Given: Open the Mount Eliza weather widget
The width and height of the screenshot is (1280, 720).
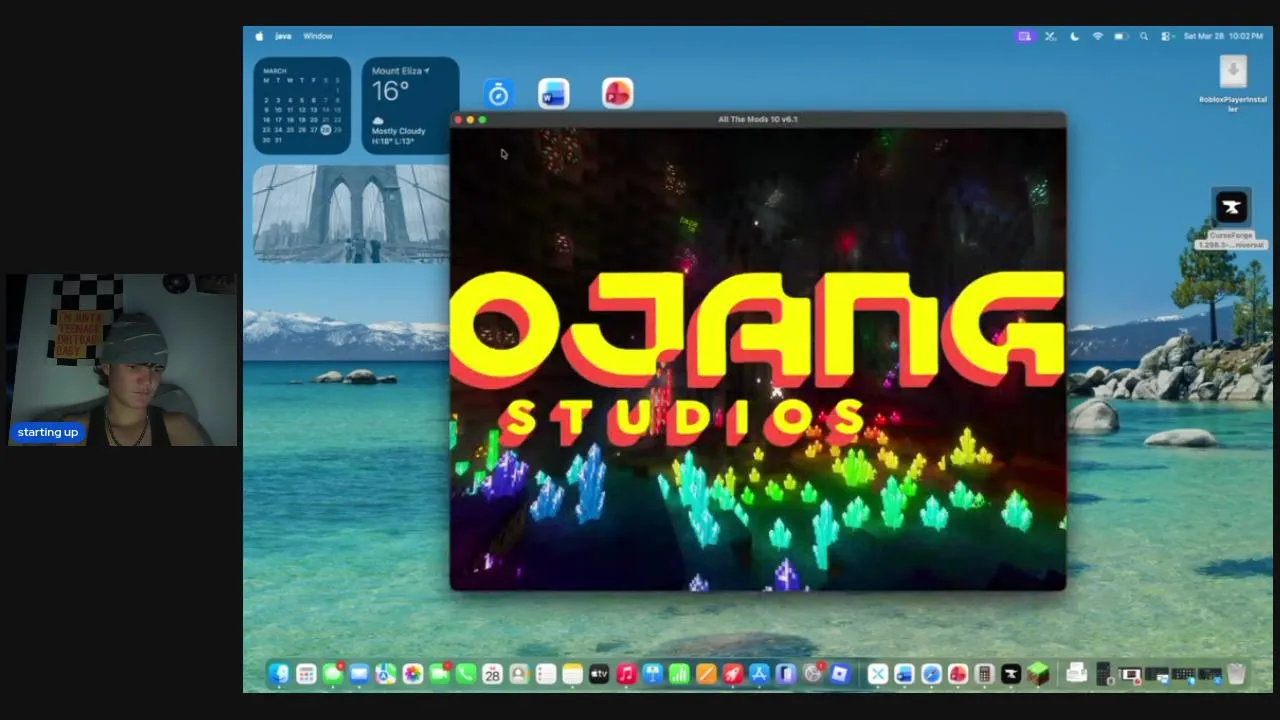Looking at the screenshot, I should pyautogui.click(x=410, y=106).
